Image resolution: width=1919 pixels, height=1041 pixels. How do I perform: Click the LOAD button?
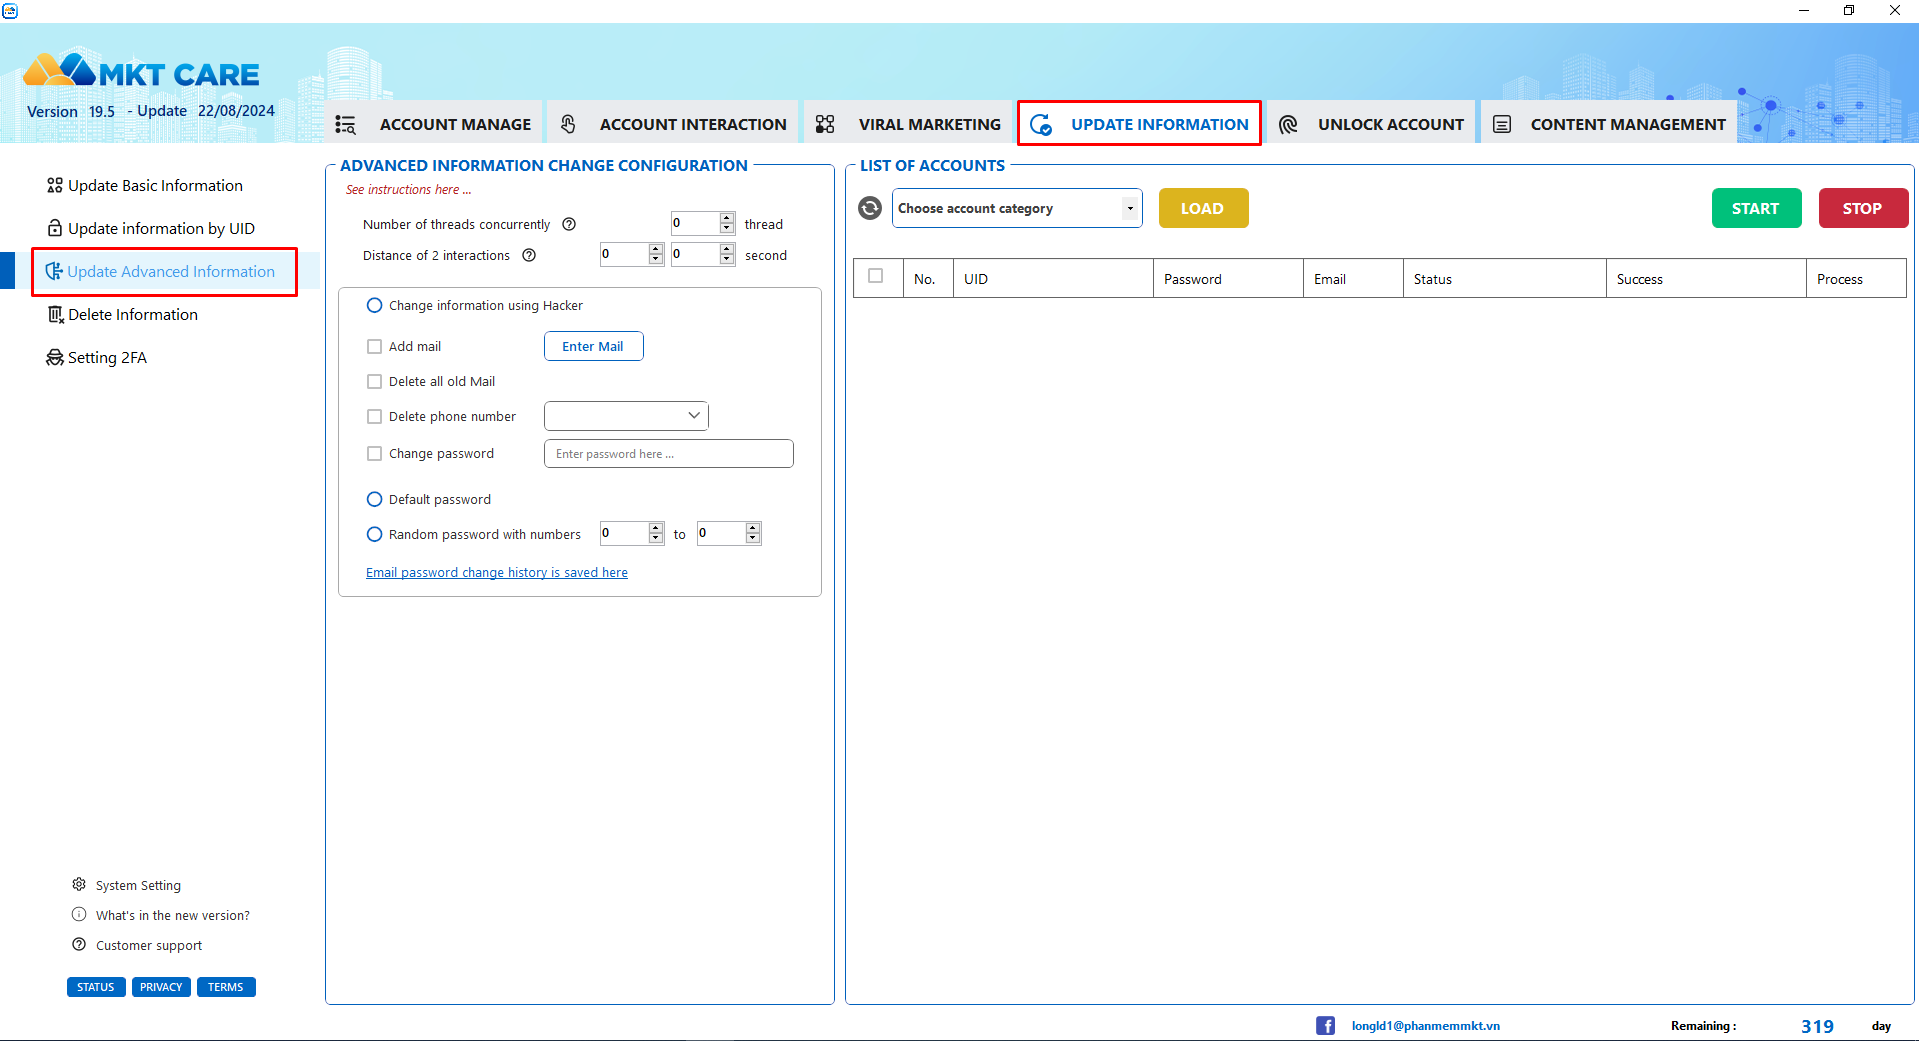pos(1203,208)
